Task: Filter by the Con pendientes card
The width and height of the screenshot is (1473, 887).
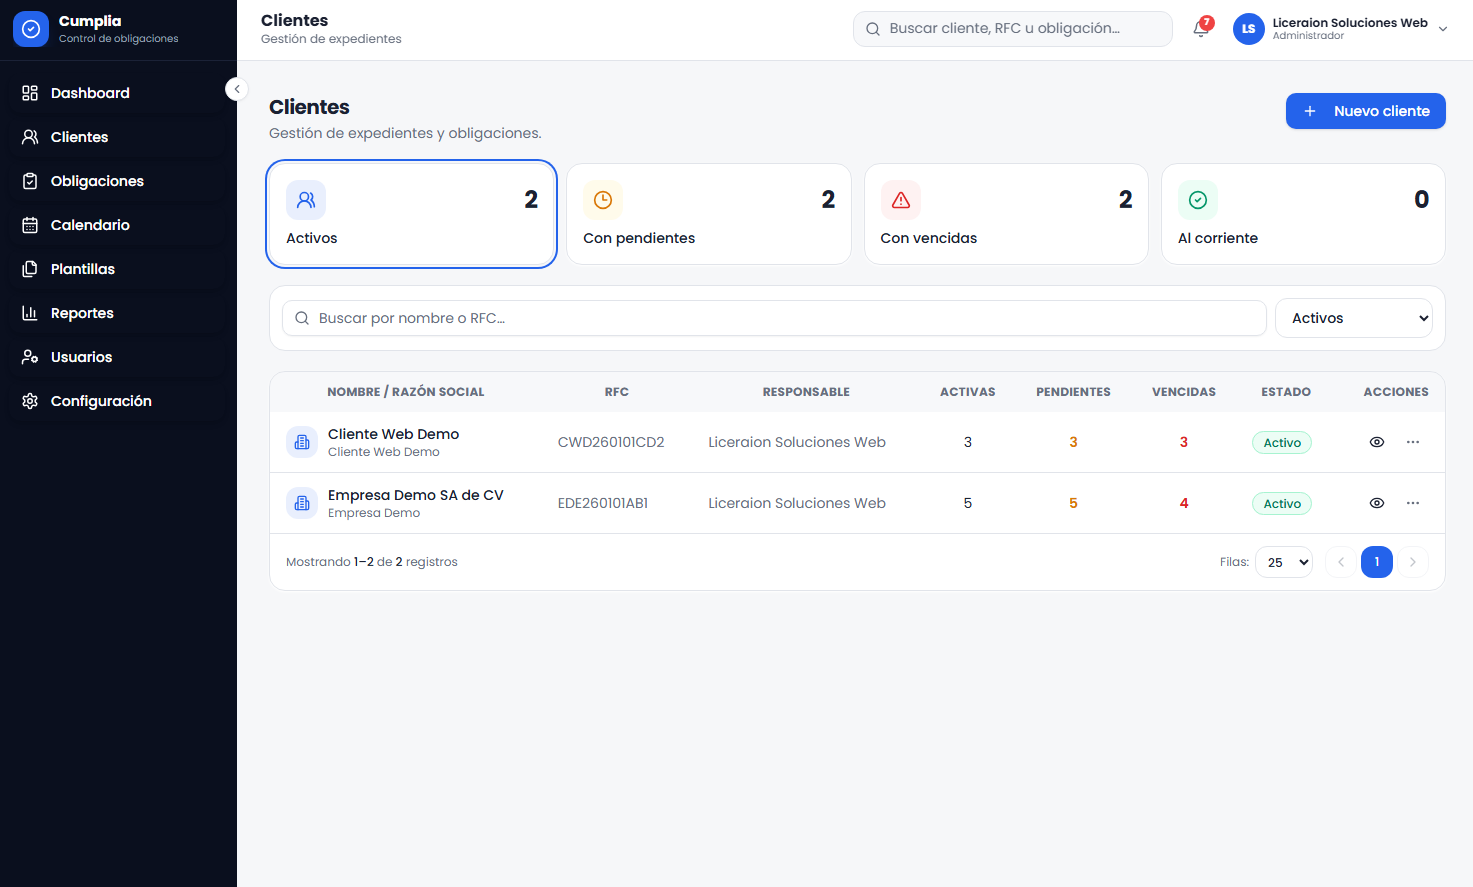Action: point(709,214)
